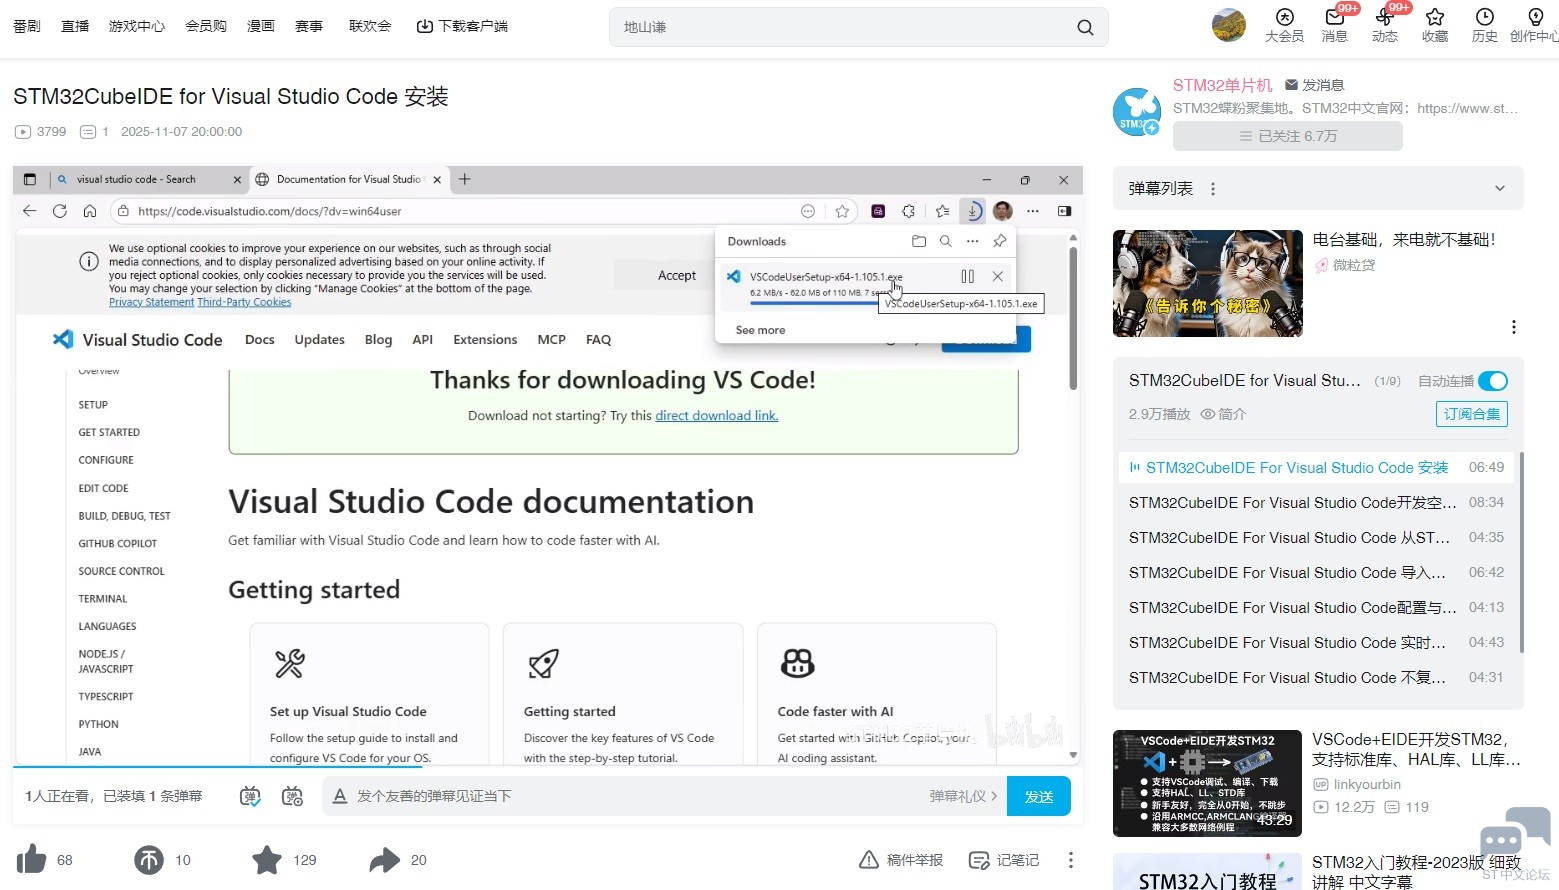Screen dimensions: 1559x890
Task: Open 大会员 membership icon
Action: click(x=1284, y=25)
